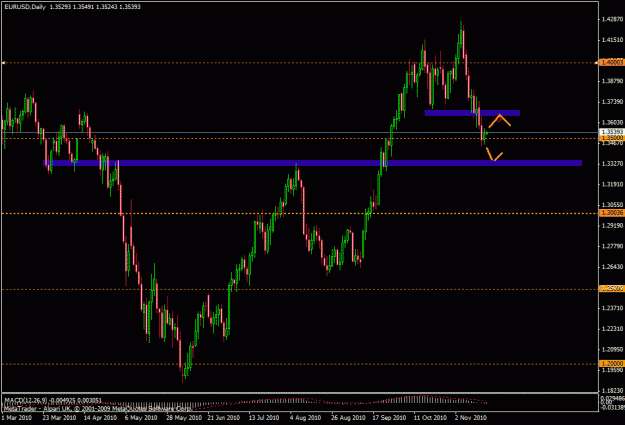Click the orange 1.30036 price level tag
625x425 pixels.
[x=611, y=213]
